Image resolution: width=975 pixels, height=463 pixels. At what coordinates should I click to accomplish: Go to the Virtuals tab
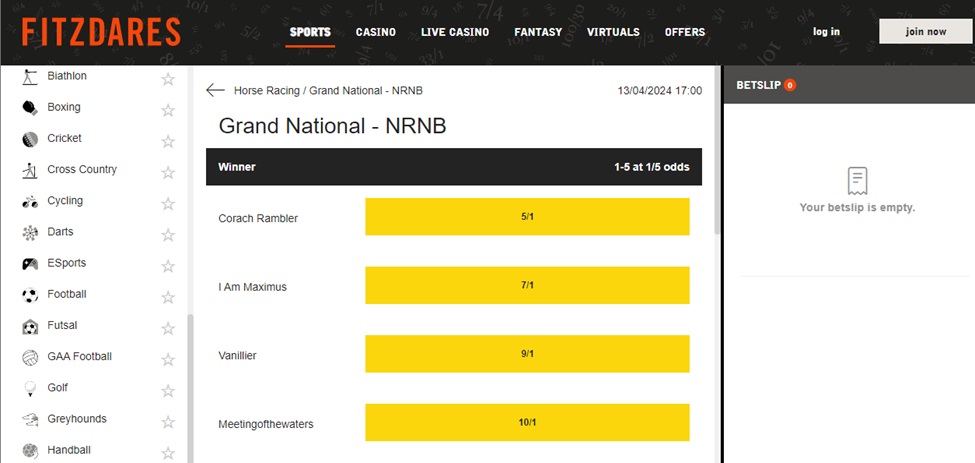[x=613, y=32]
